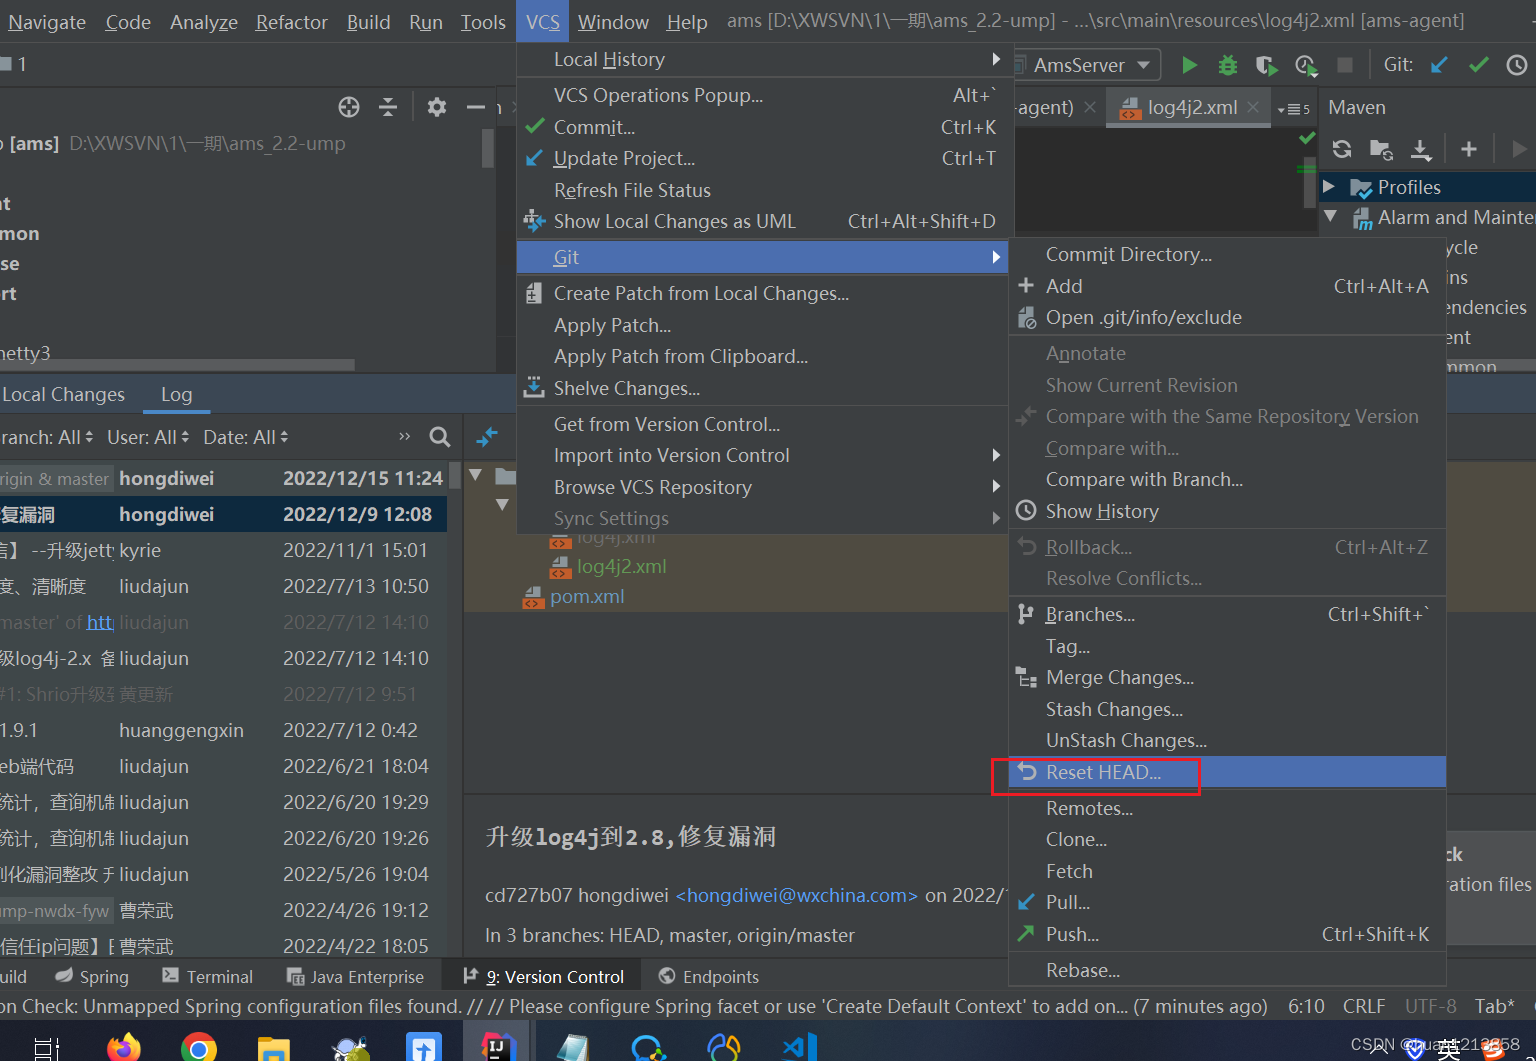Click the log search magnifier icon
The image size is (1536, 1061).
tap(440, 437)
